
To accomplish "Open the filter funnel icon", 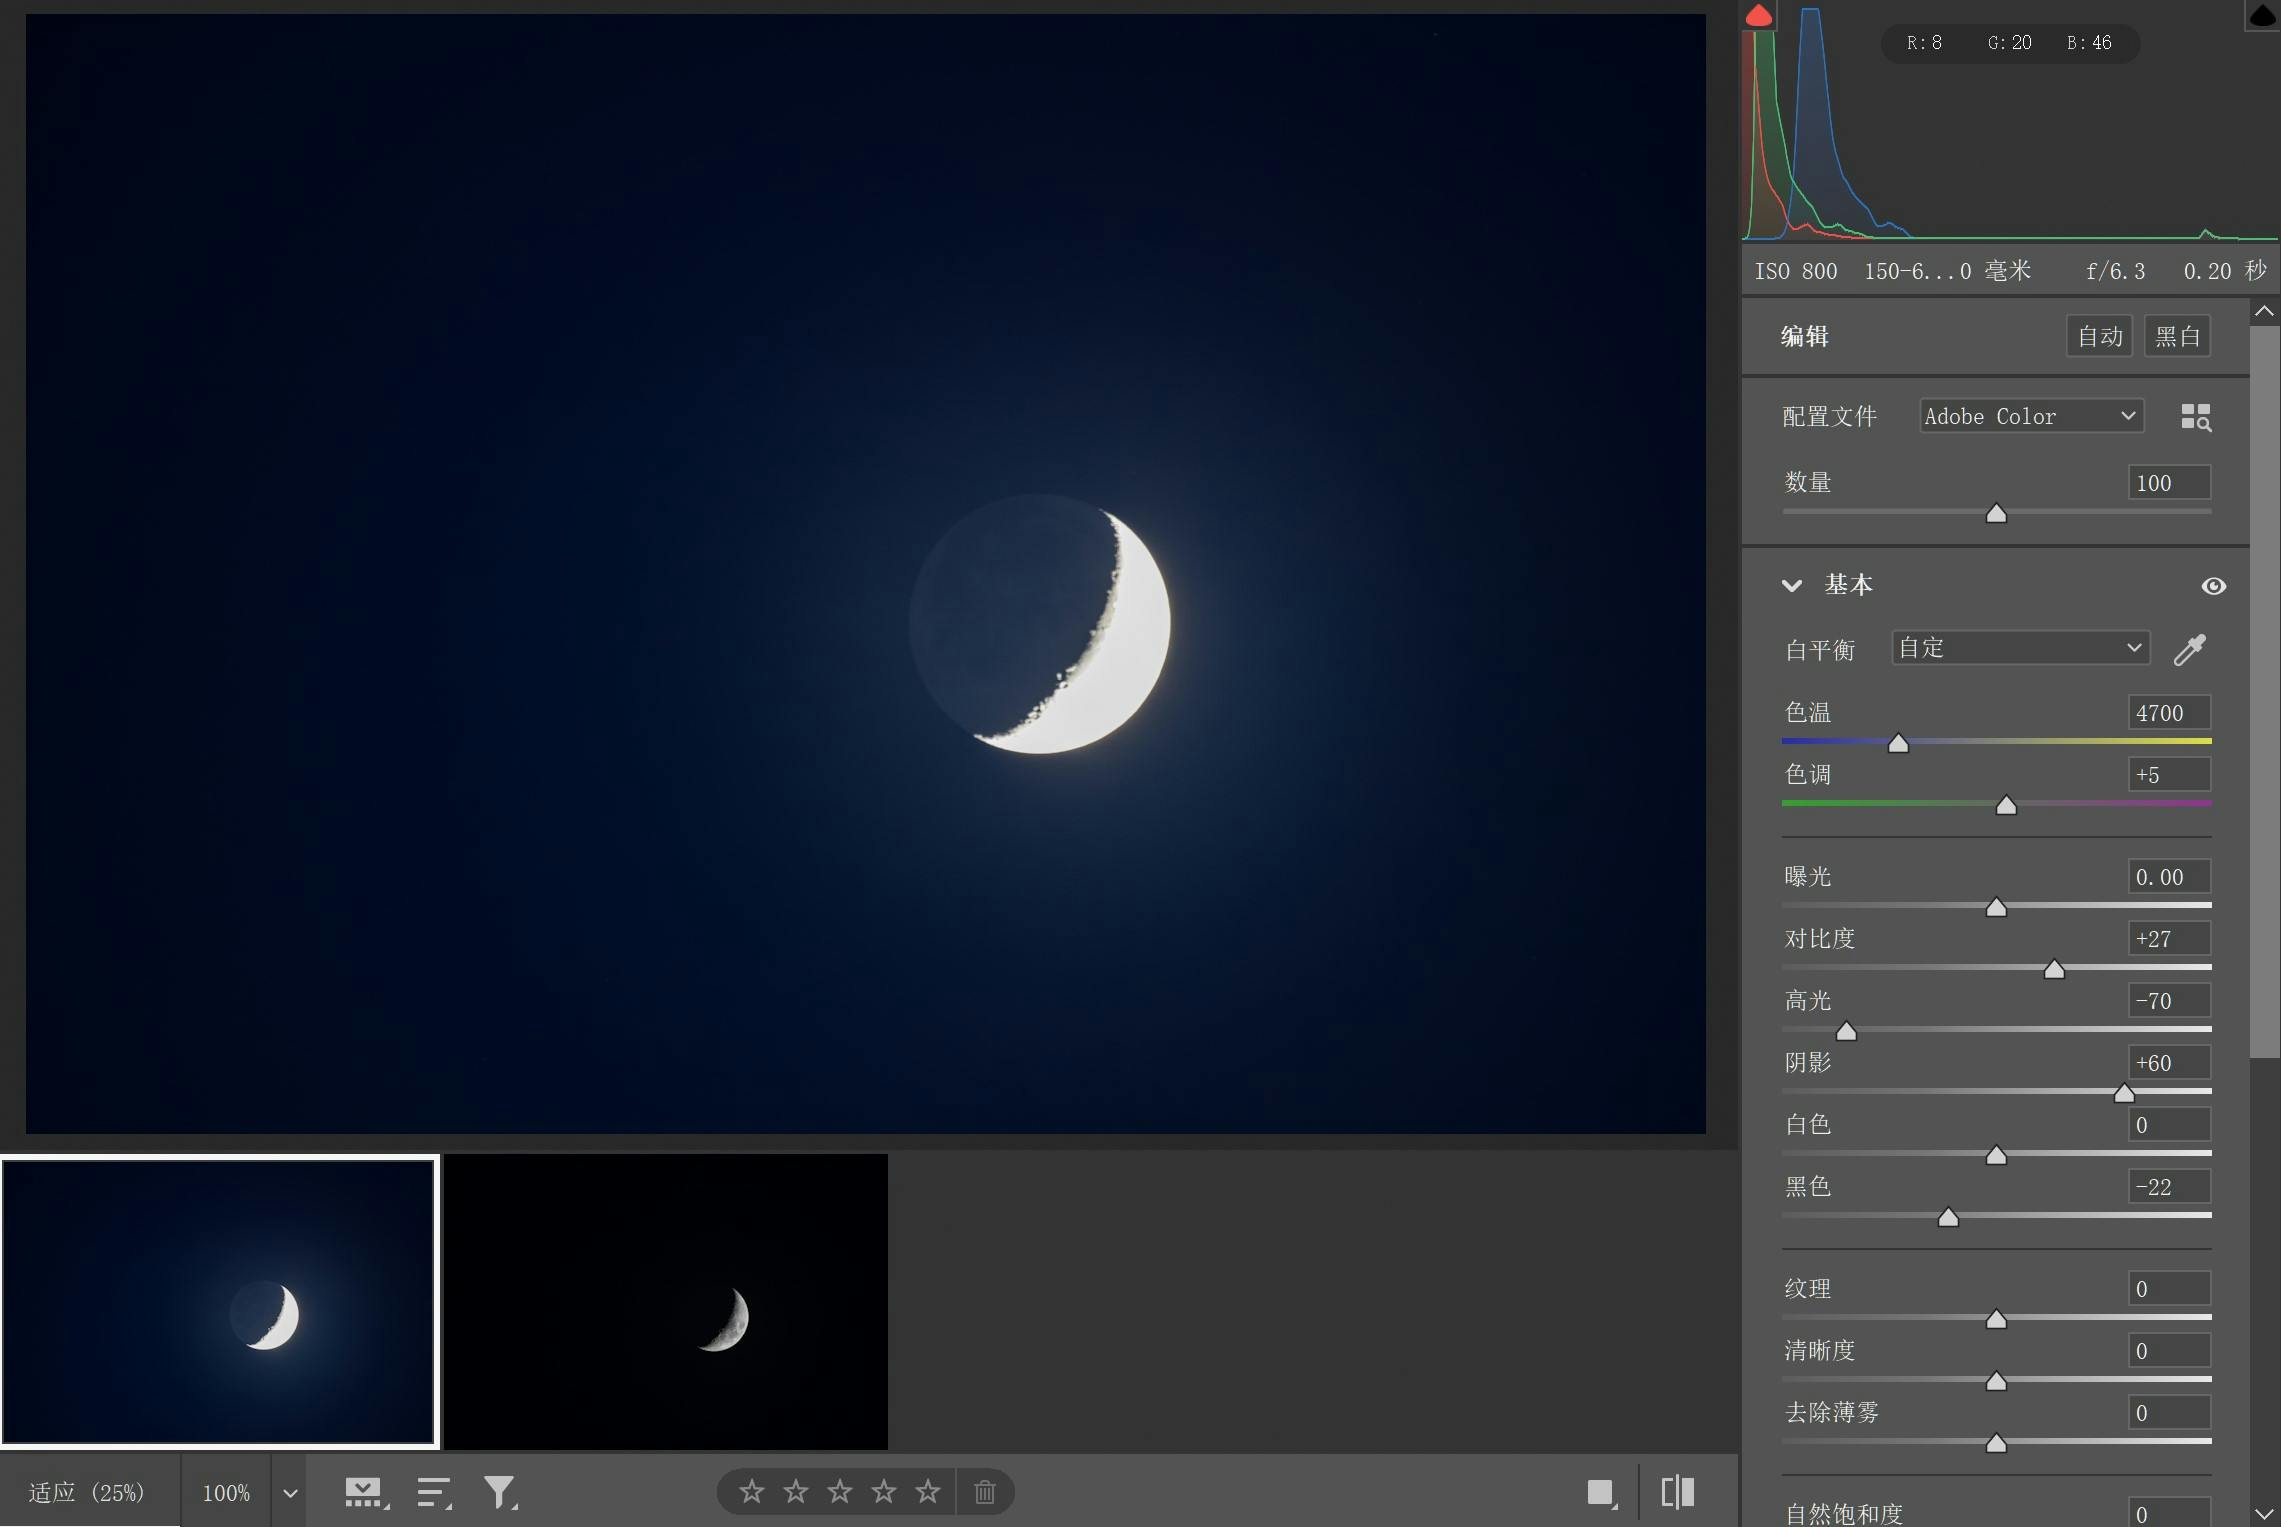I will pos(500,1493).
